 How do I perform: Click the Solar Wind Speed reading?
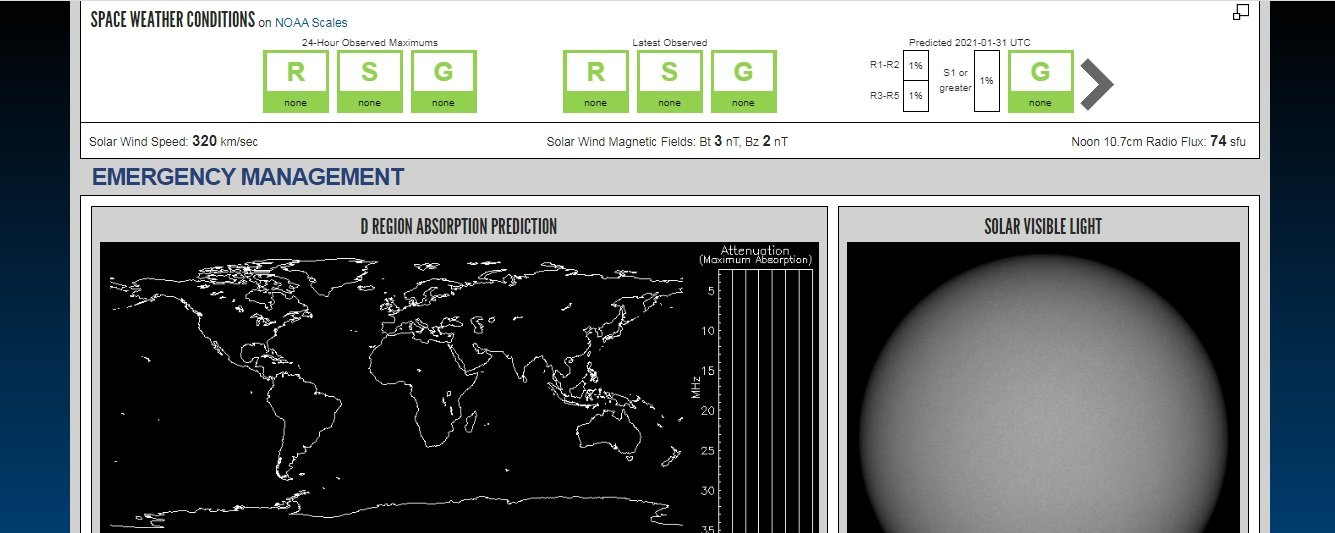pyautogui.click(x=173, y=142)
